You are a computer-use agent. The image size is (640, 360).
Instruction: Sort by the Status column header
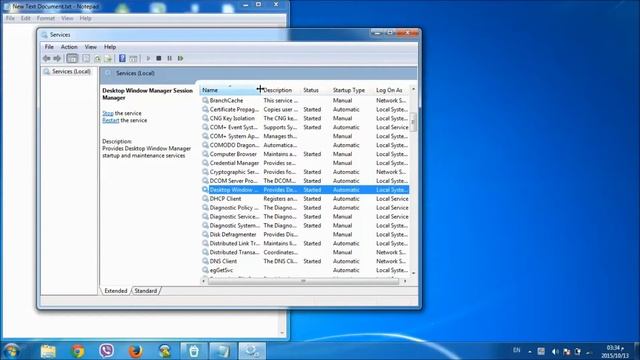(x=315, y=90)
